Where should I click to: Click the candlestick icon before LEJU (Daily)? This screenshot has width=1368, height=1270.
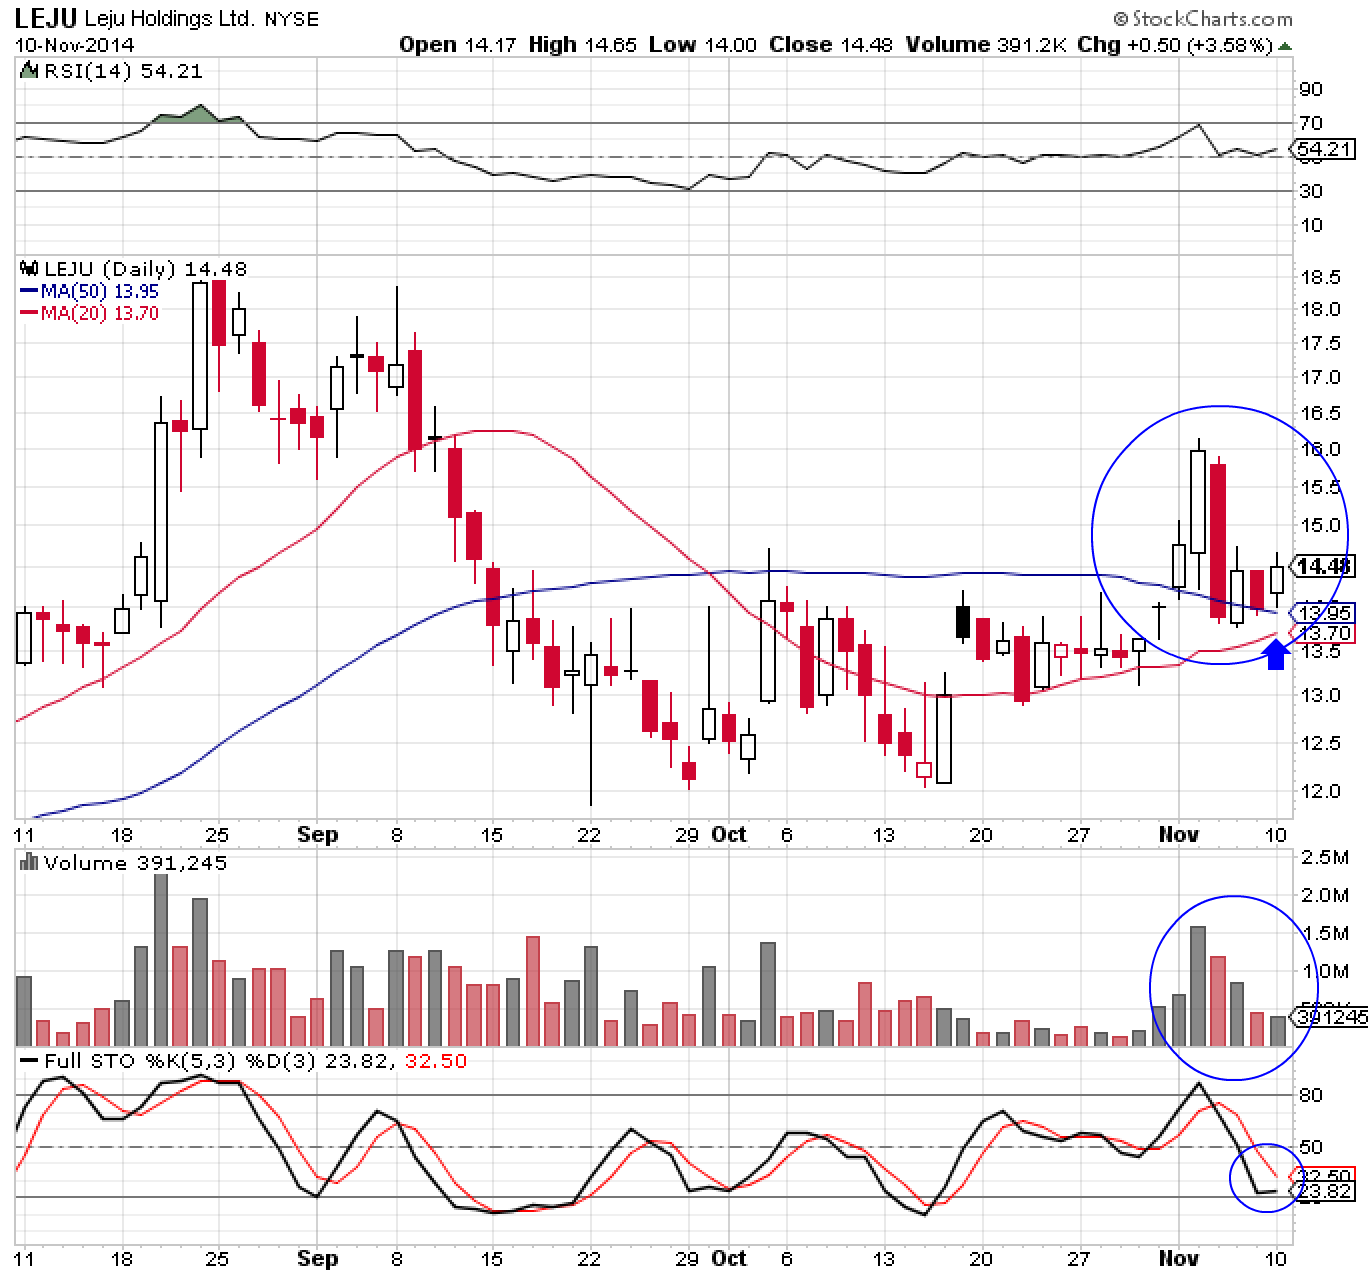pos(29,268)
